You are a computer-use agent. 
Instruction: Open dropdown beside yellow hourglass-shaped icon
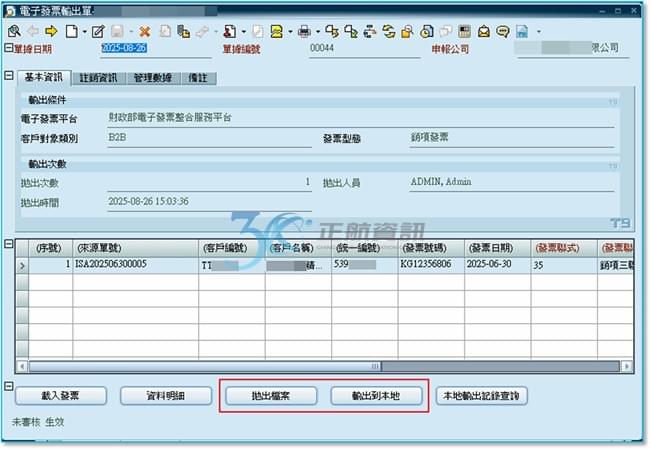coord(290,32)
